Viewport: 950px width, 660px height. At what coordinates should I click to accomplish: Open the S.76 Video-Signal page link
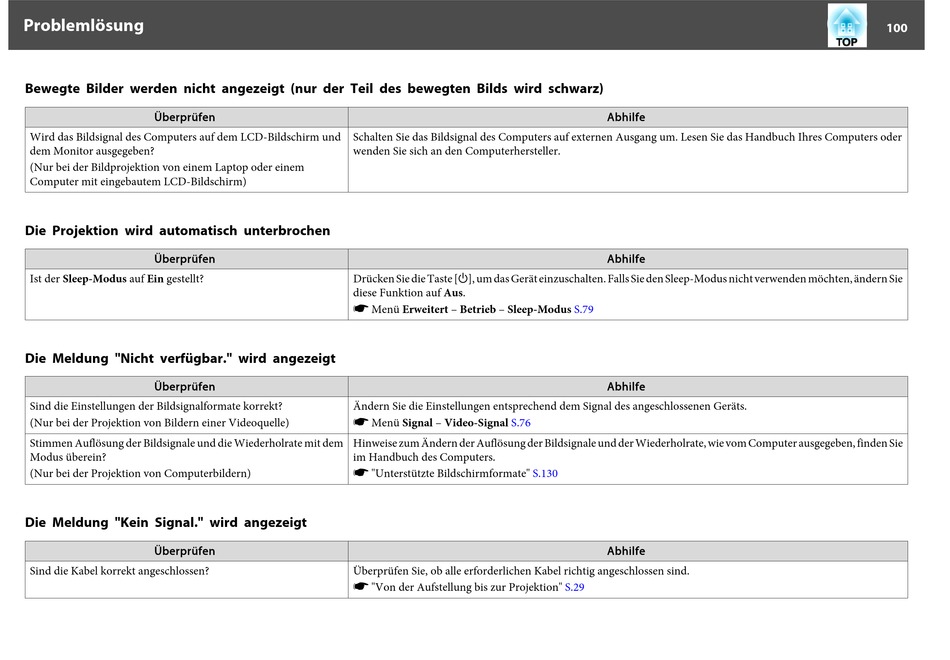(520, 422)
